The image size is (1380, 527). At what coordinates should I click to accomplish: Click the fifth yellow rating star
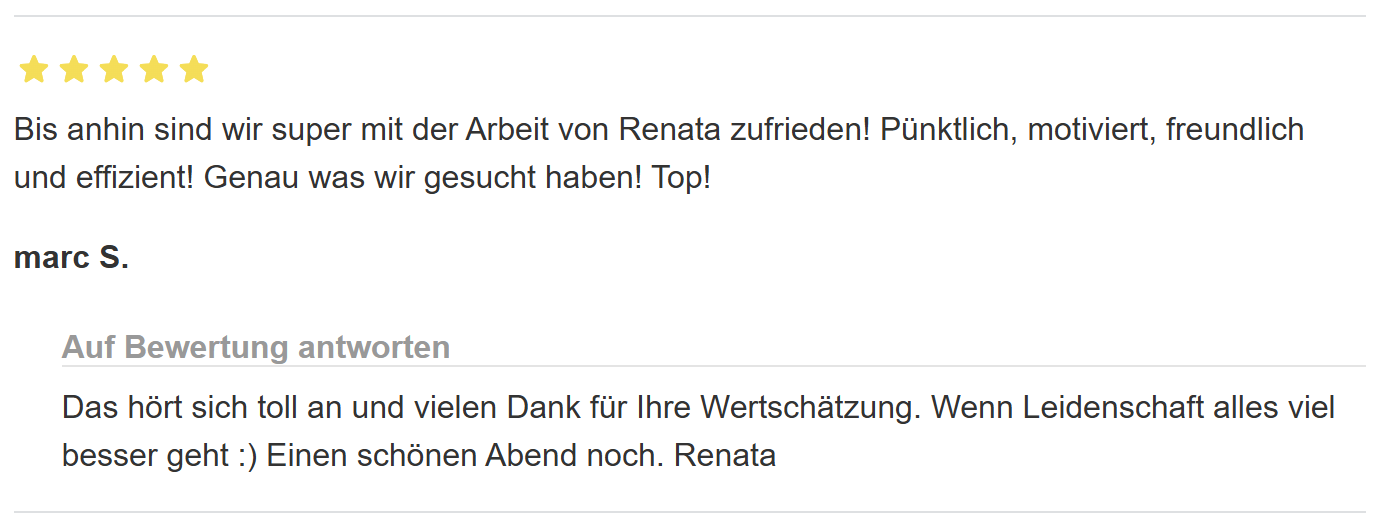coord(194,70)
